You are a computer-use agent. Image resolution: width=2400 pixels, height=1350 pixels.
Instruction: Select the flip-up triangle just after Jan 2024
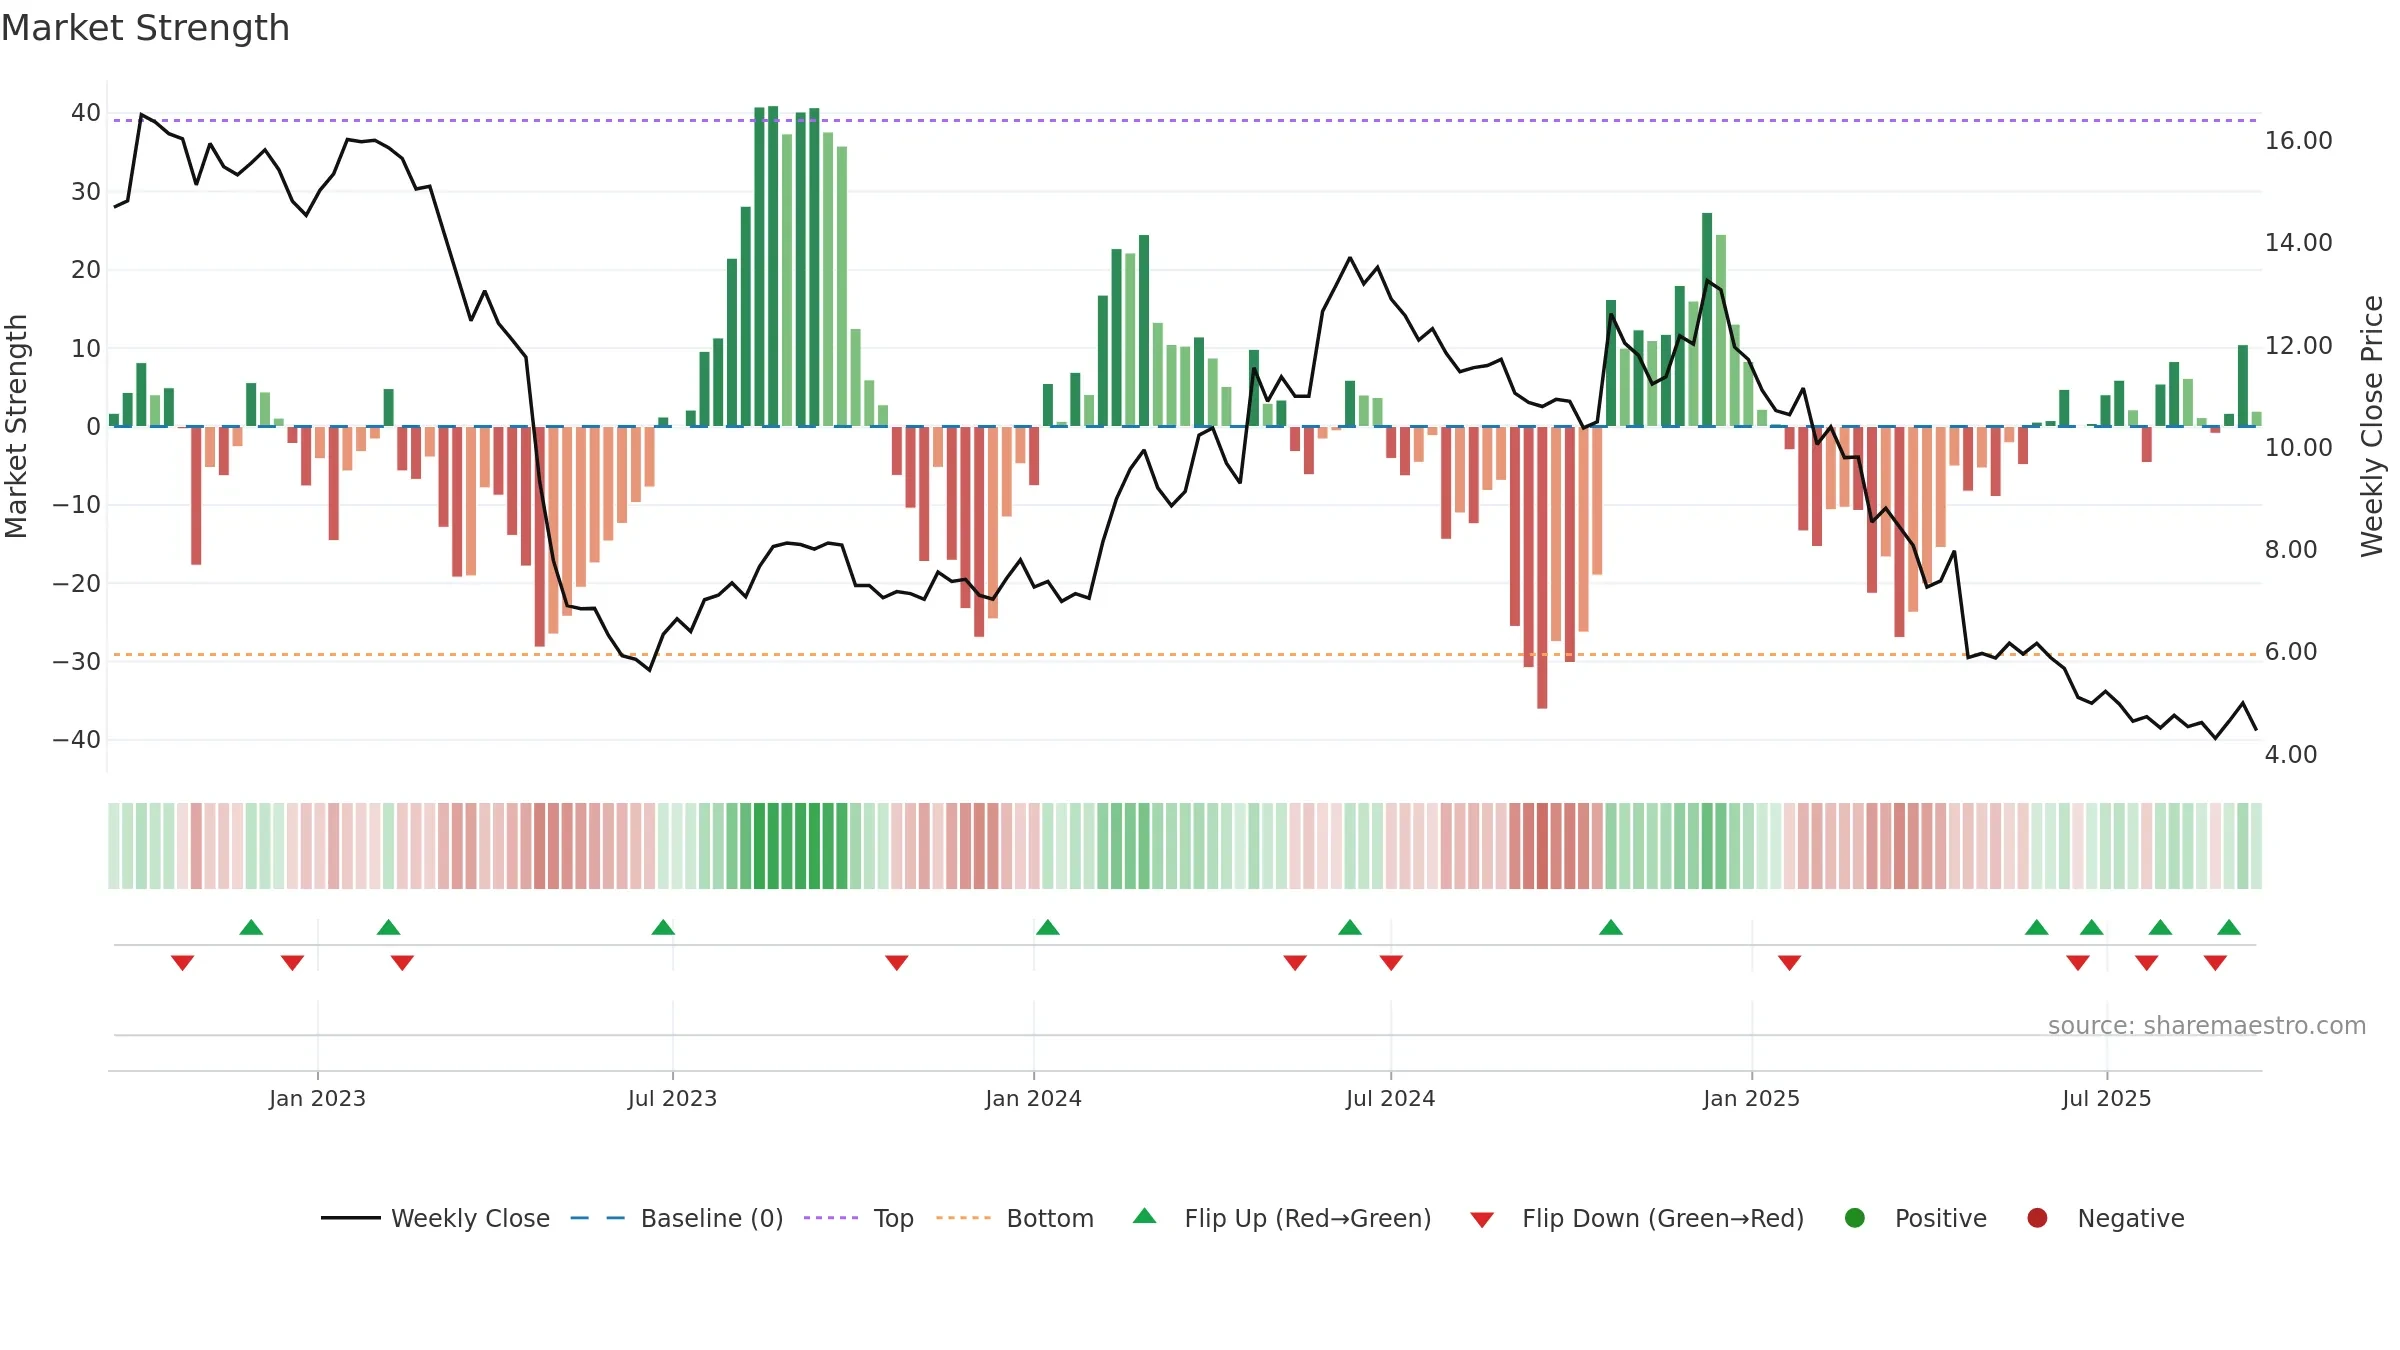[1048, 927]
